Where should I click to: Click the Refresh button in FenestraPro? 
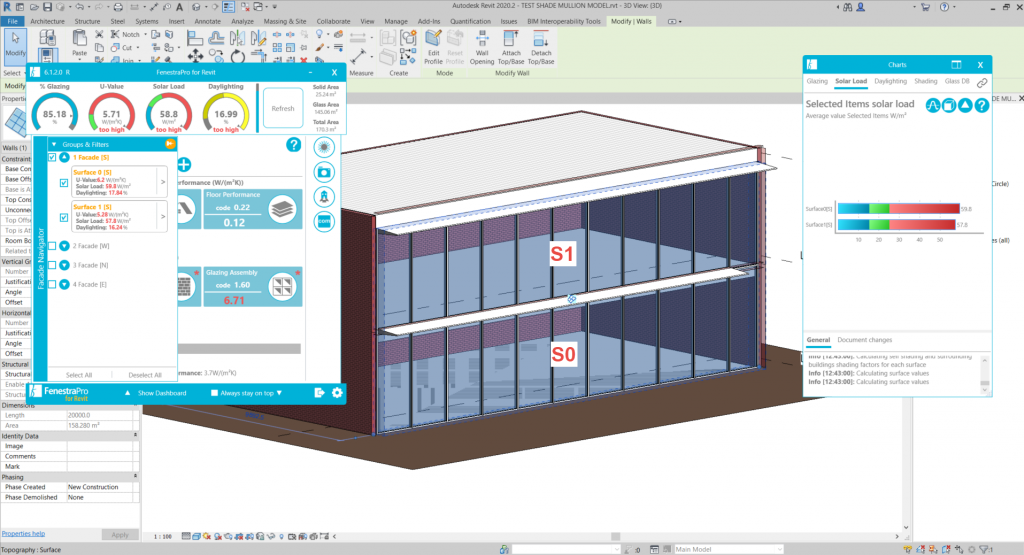pyautogui.click(x=283, y=108)
